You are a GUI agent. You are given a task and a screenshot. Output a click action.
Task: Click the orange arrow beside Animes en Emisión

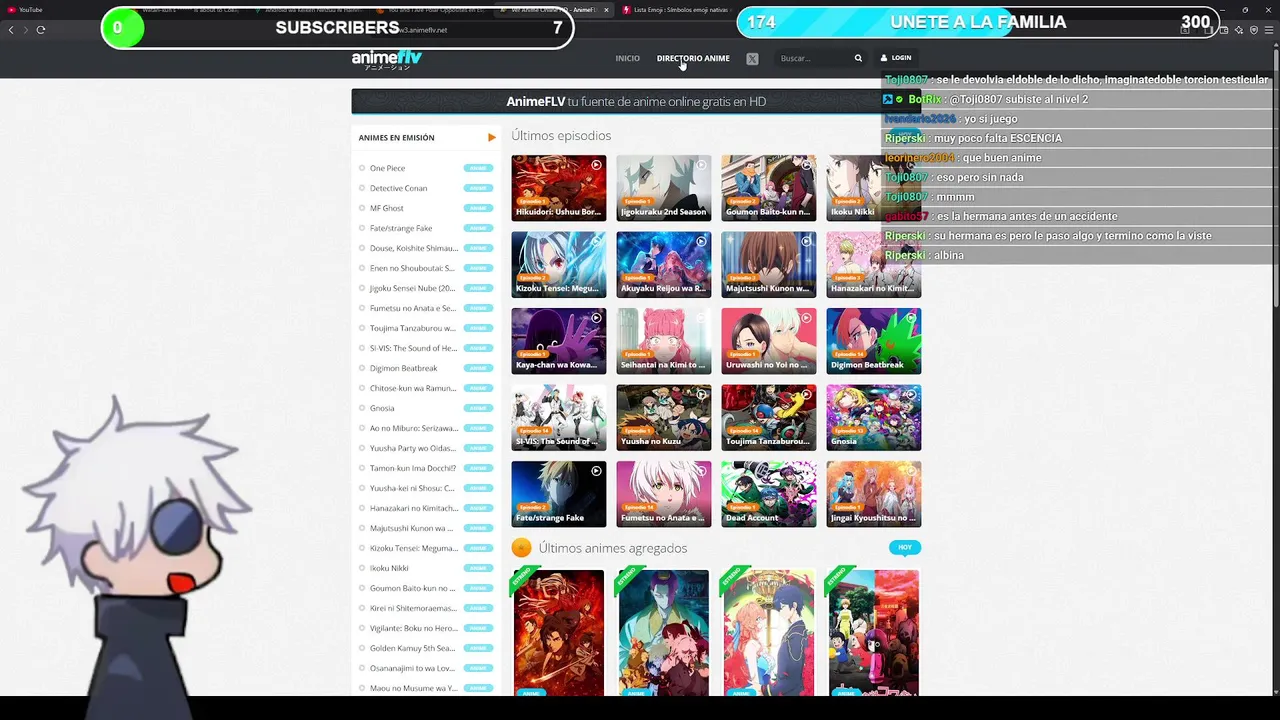tap(491, 138)
